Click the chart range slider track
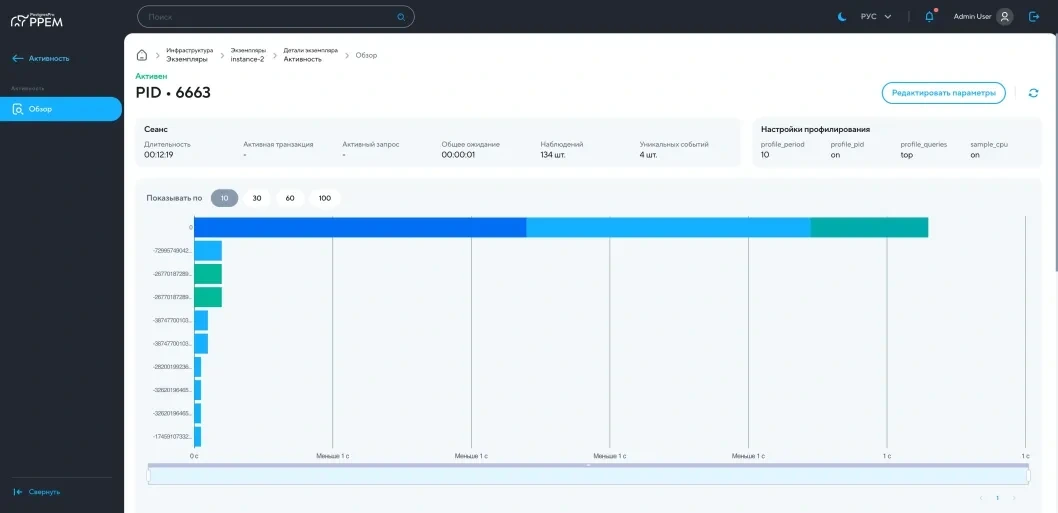Screen dimensions: 1058x513 (x=589, y=476)
